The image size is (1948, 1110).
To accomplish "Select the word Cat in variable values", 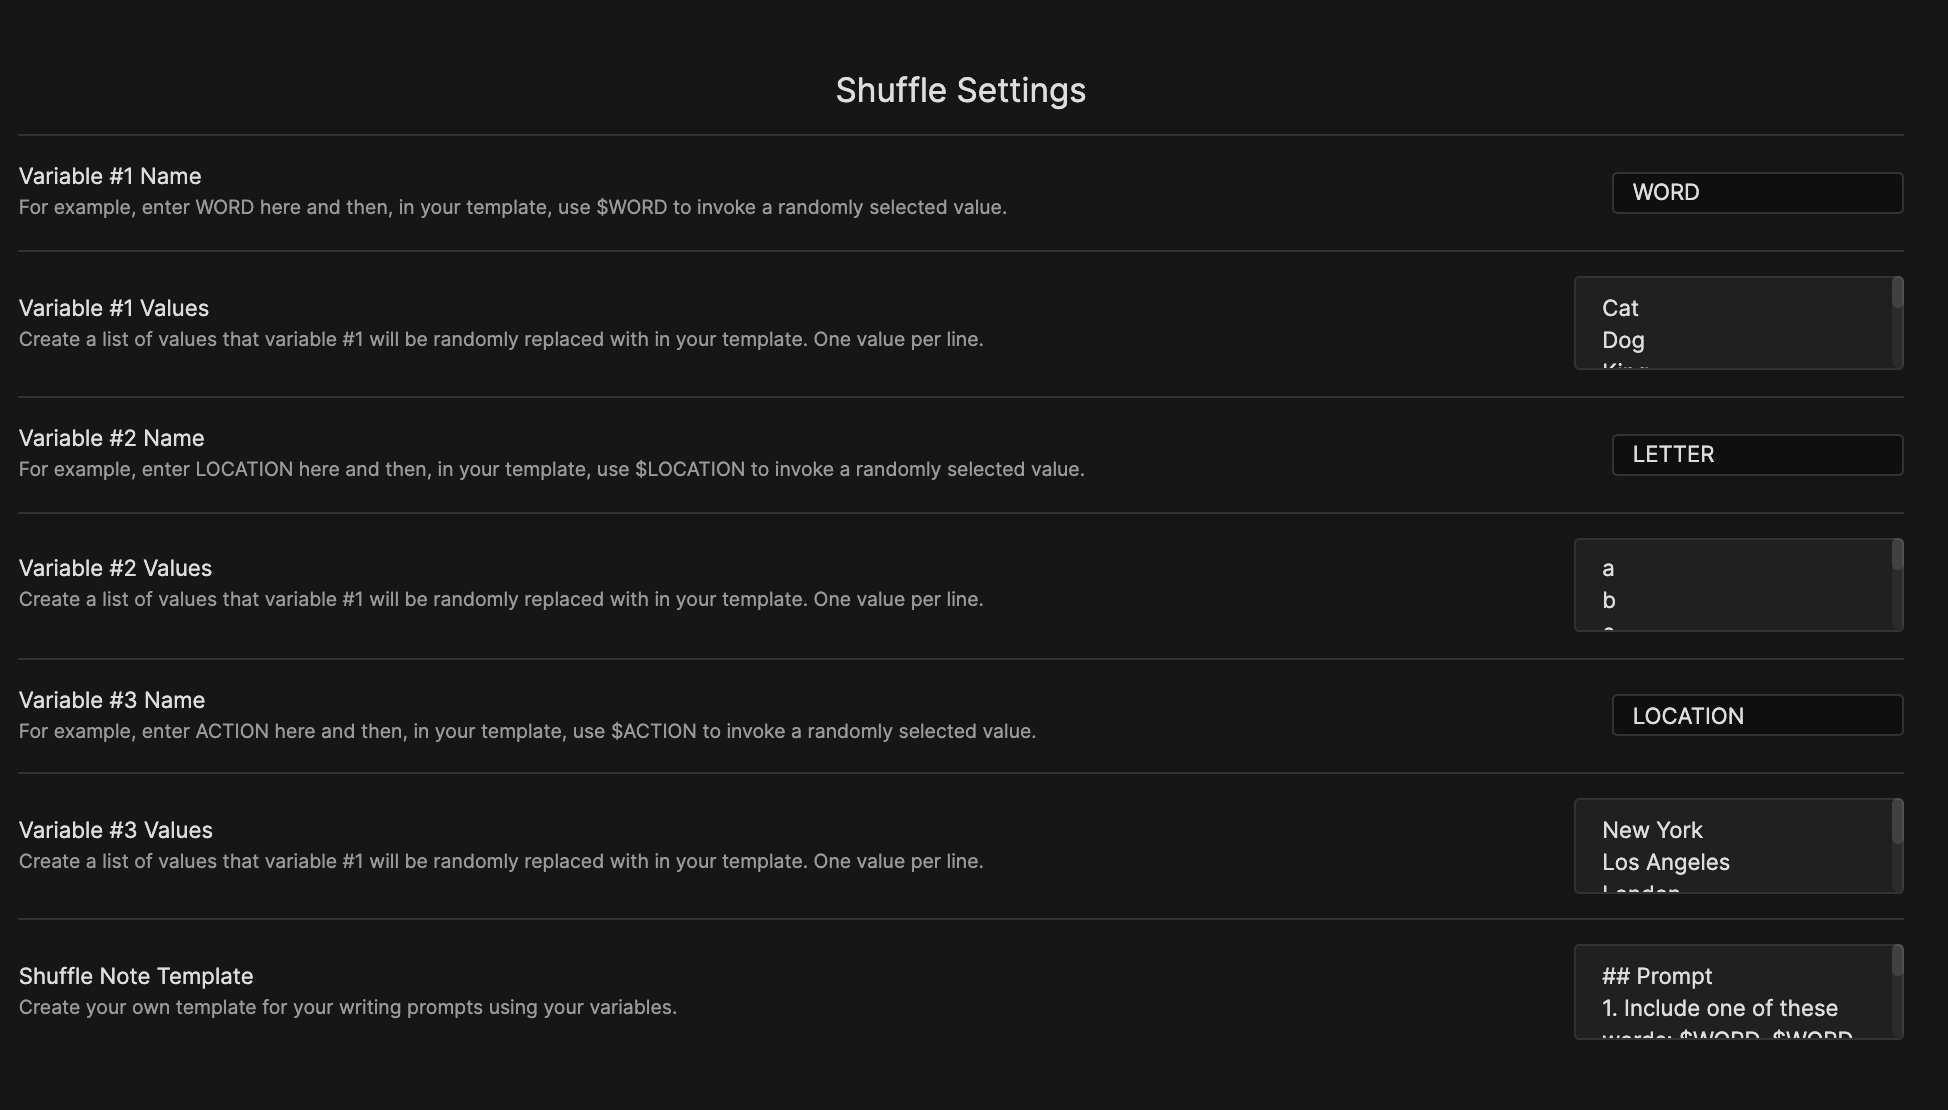I will pyautogui.click(x=1620, y=308).
